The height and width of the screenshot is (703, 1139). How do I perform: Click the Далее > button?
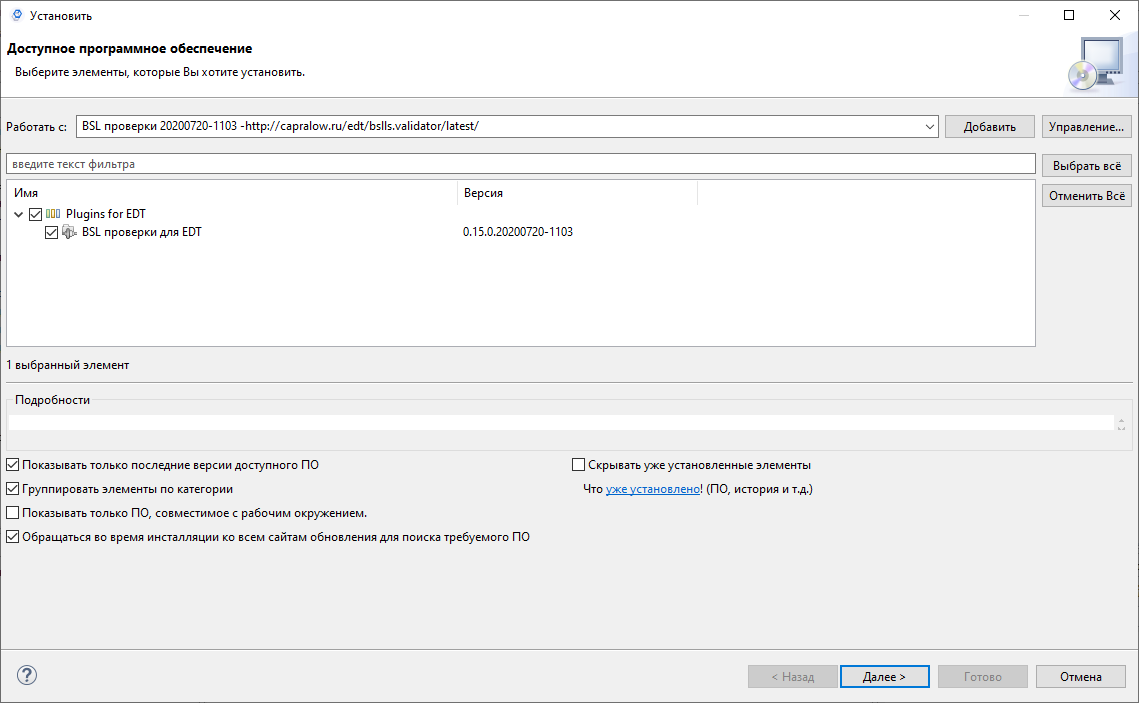(884, 677)
